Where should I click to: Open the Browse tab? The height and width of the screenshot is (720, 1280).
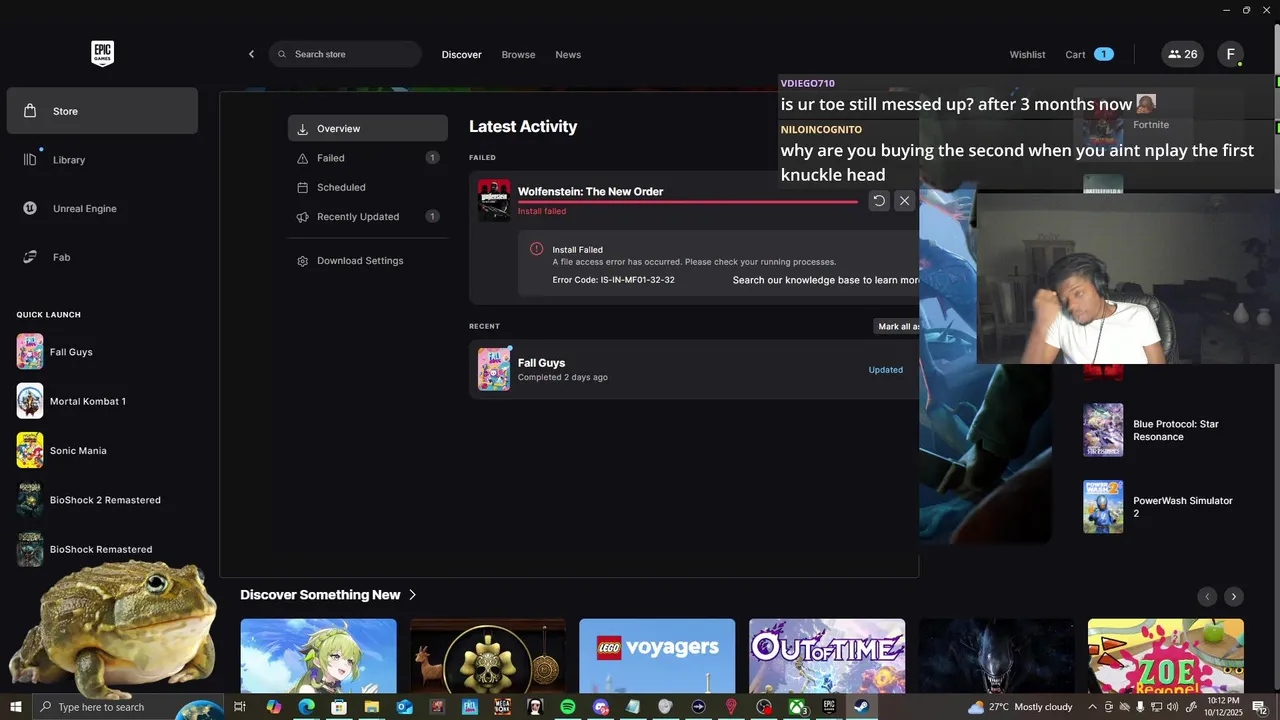[x=518, y=54]
